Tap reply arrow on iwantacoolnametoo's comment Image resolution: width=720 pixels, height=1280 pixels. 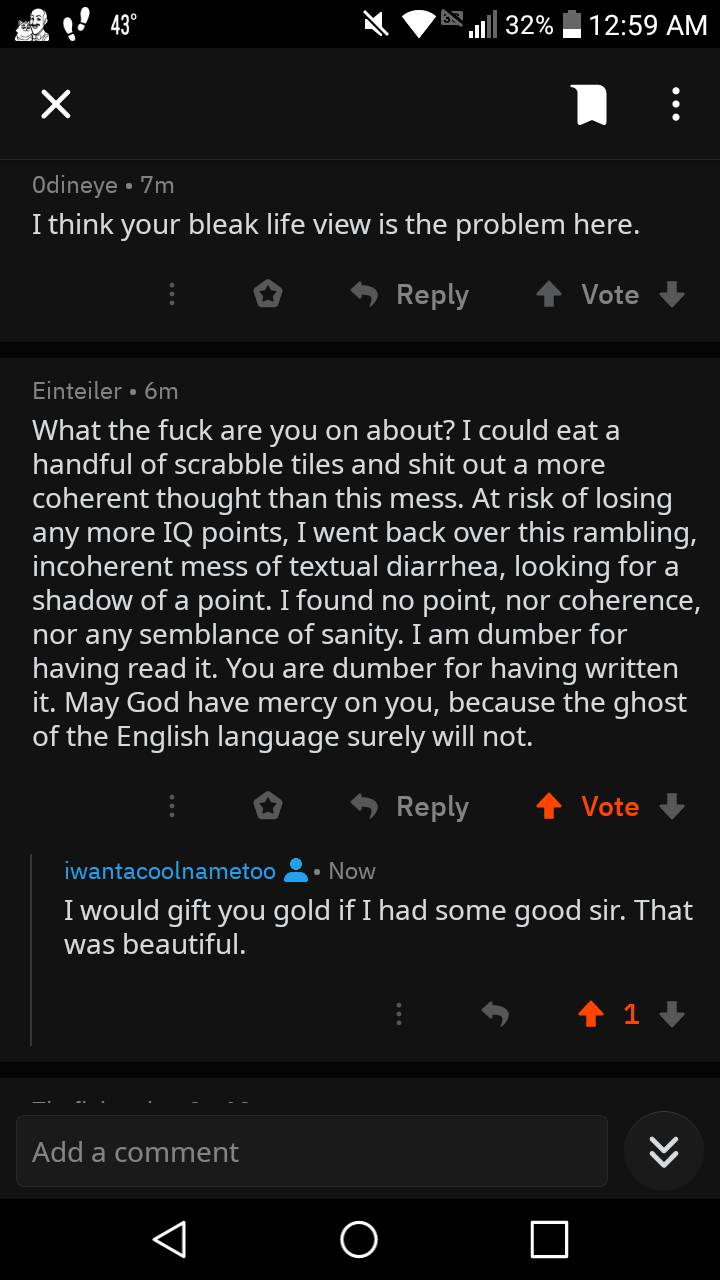[x=495, y=1014]
